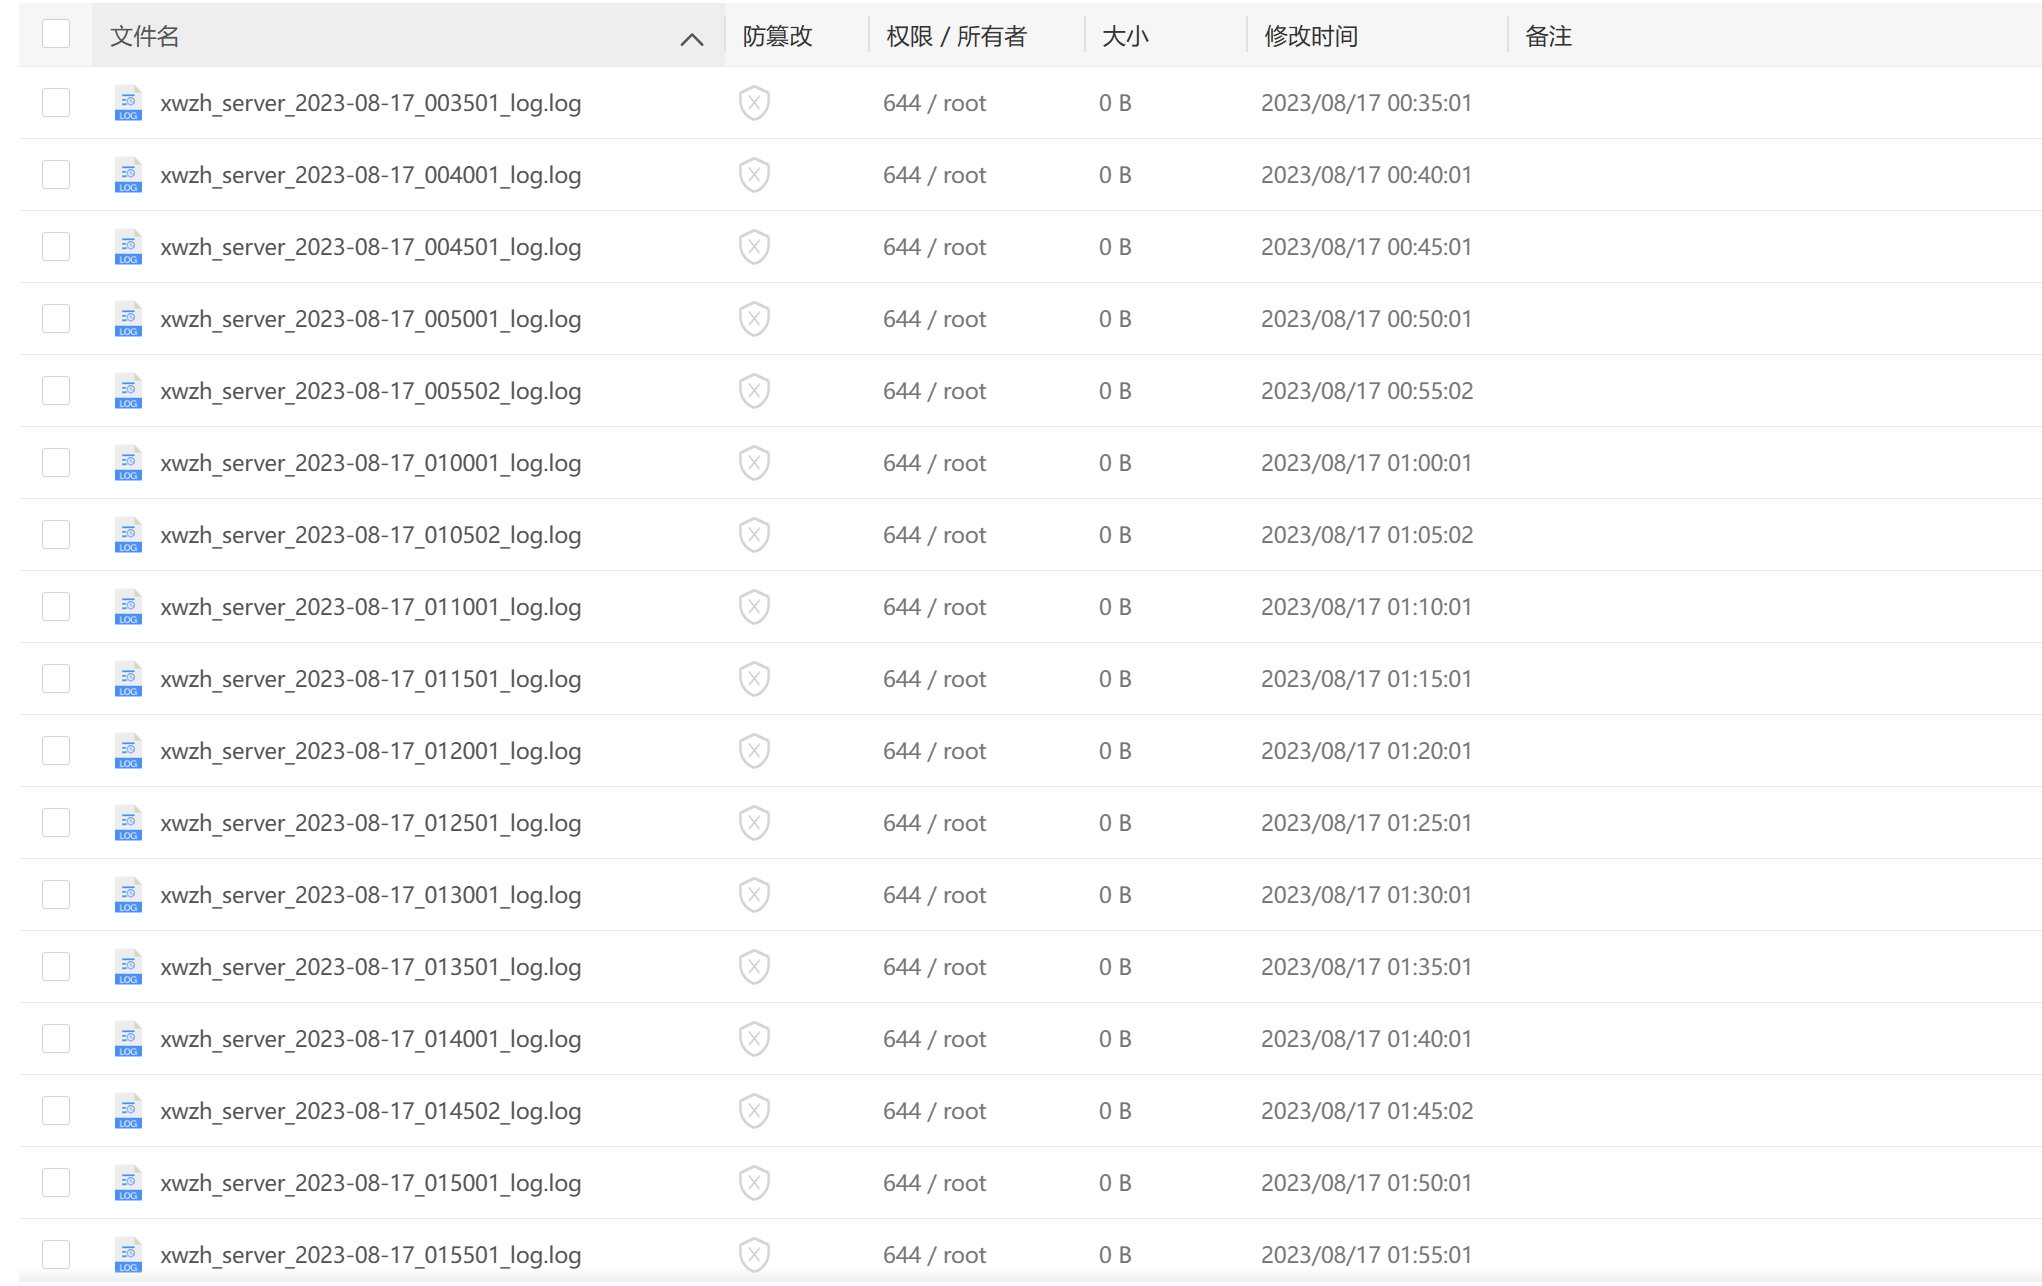
Task: Click the 权限 / 所有者 column header
Action: point(956,36)
